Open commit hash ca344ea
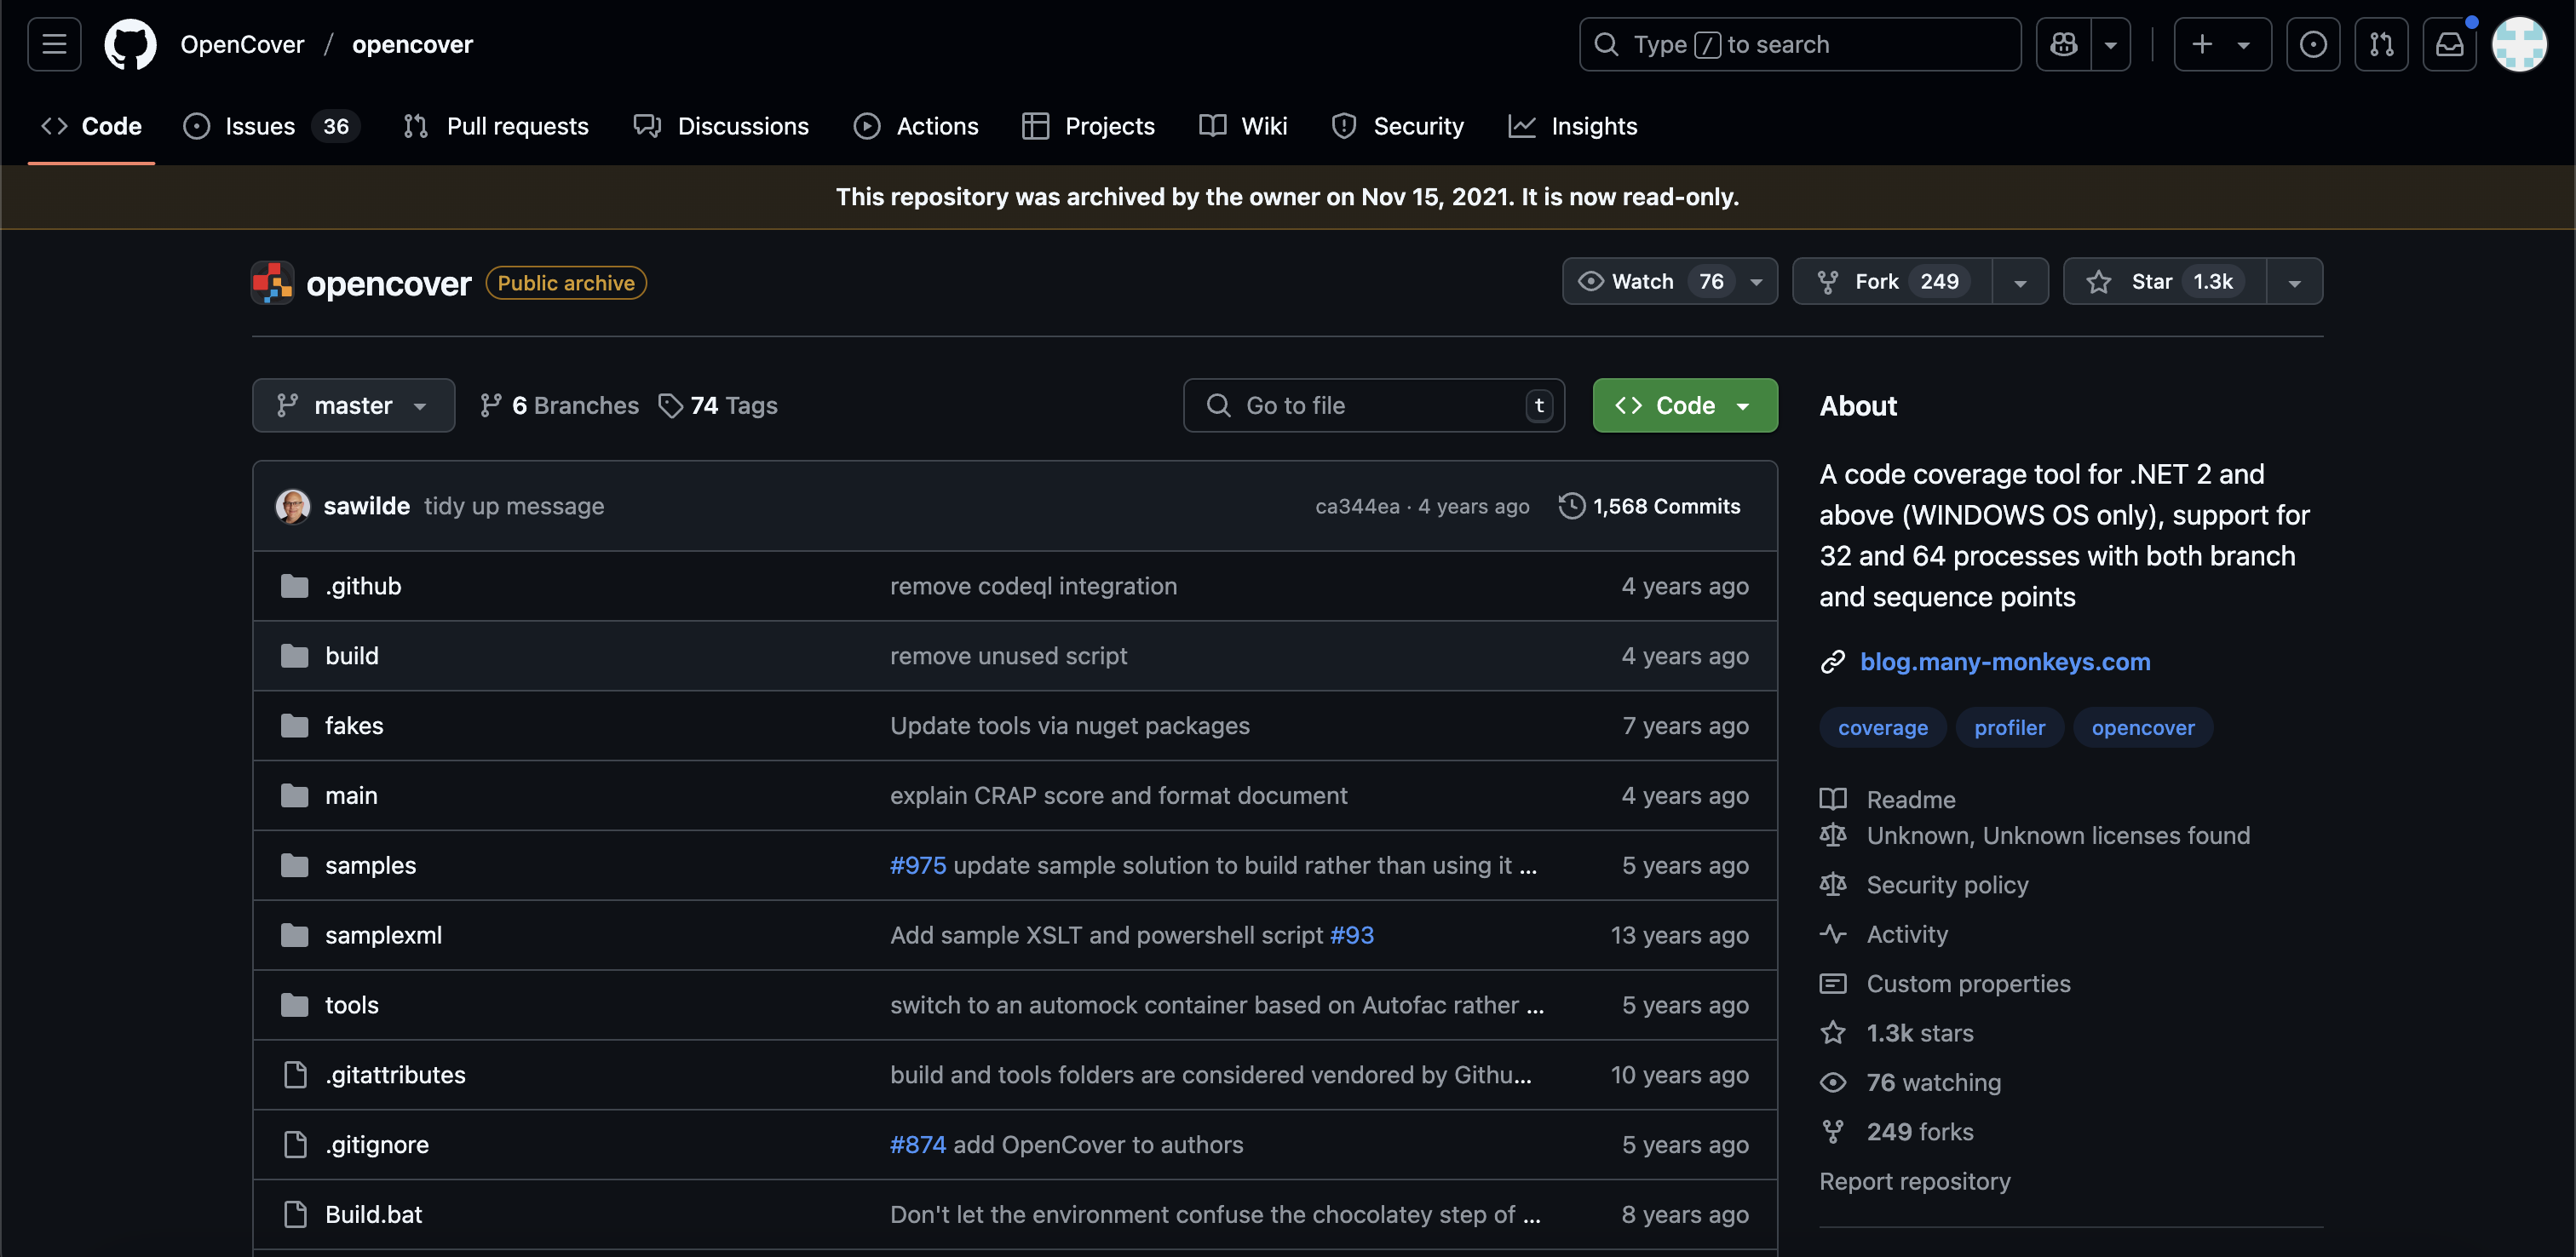2576x1257 pixels. (x=1357, y=506)
